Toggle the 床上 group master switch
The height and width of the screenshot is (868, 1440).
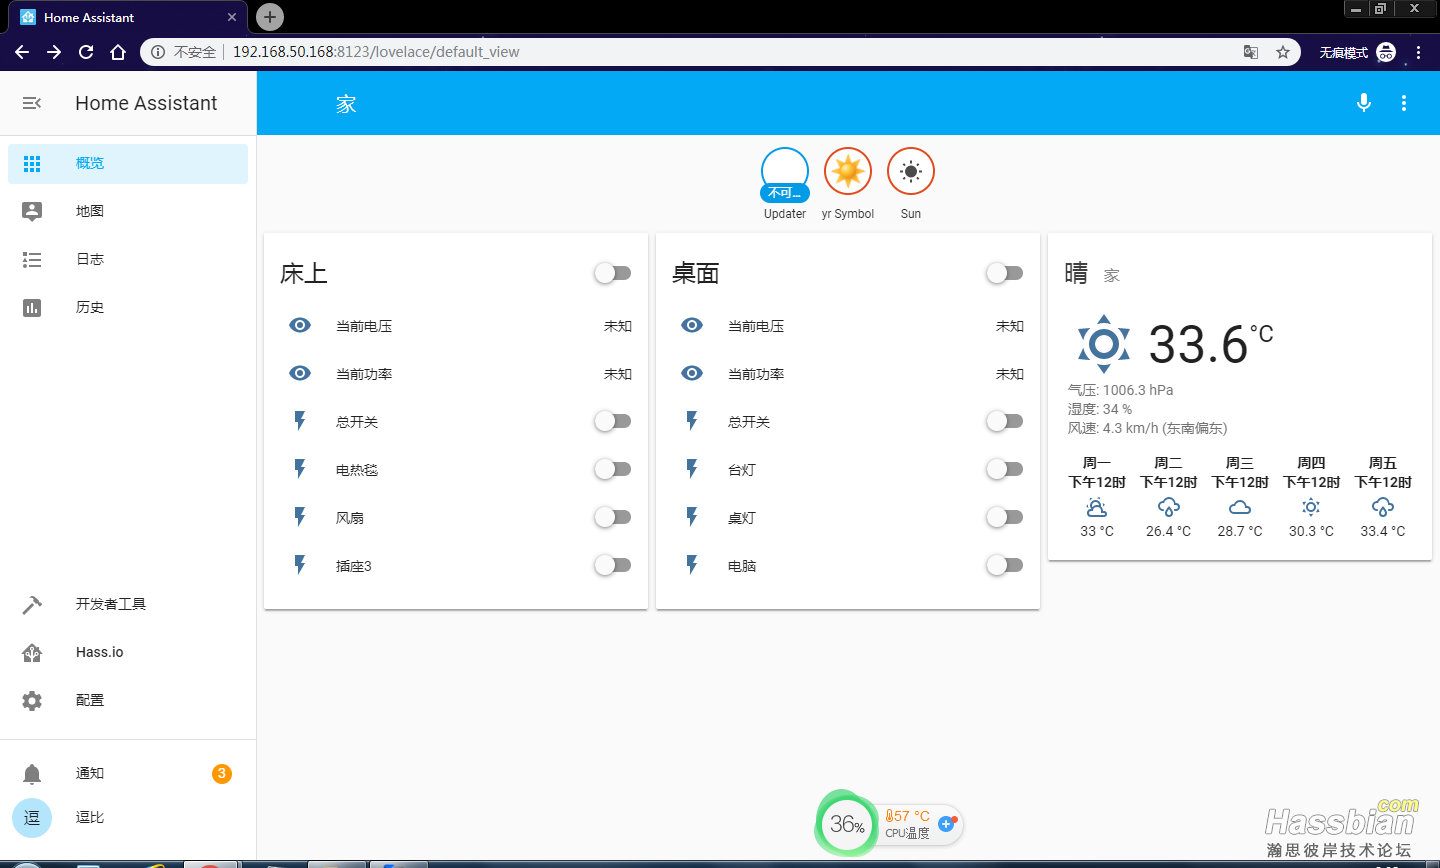613,273
